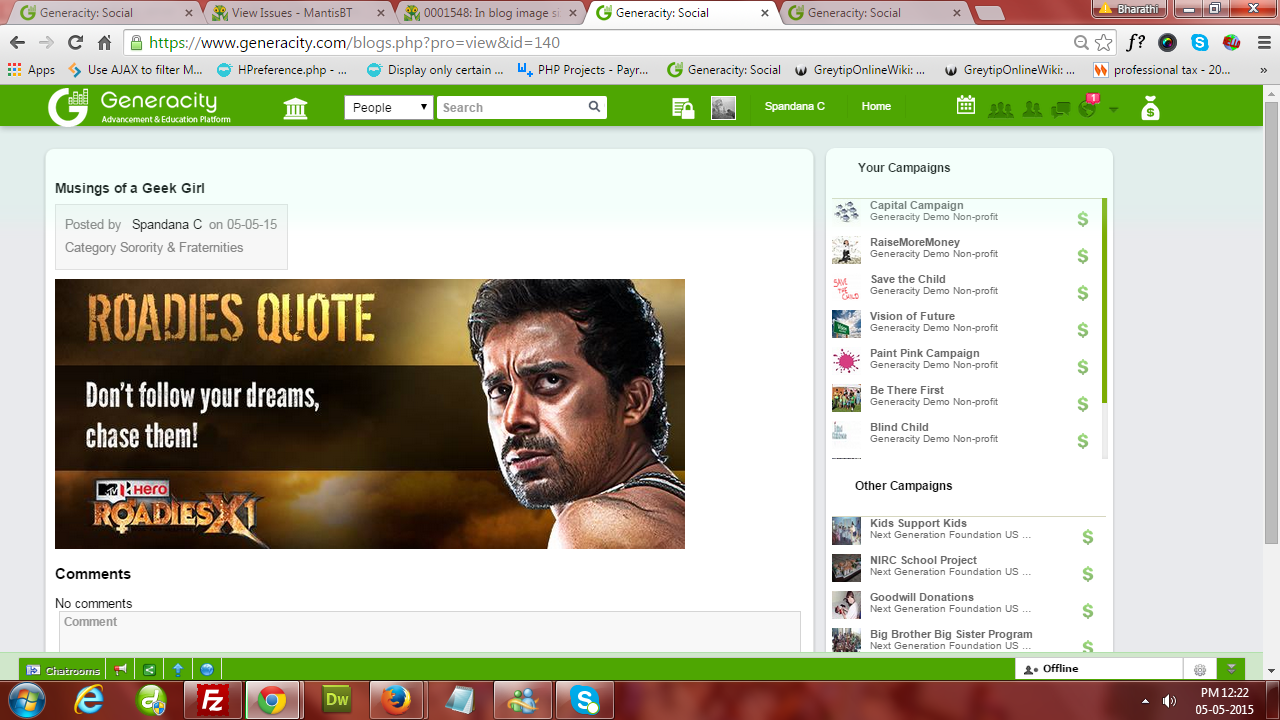The height and width of the screenshot is (720, 1280).
Task: Click dollar icon beside NIRC School Project
Action: (1088, 574)
